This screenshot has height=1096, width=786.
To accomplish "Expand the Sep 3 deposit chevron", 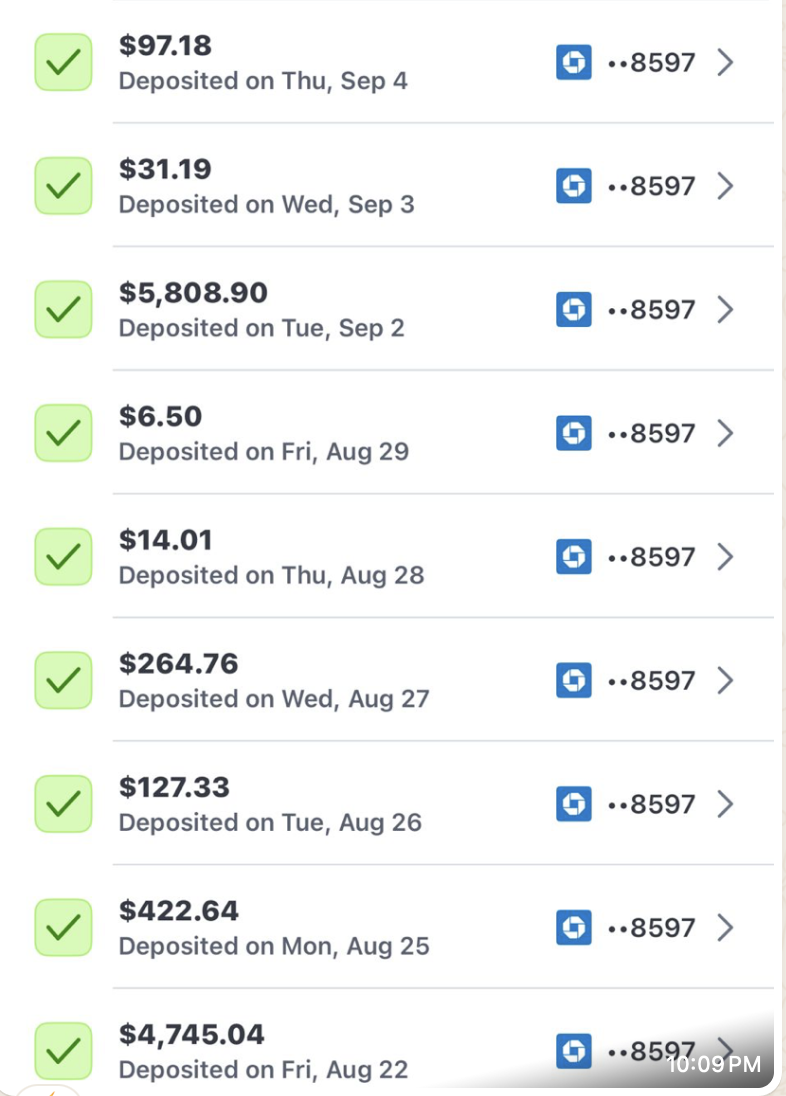I will 726,186.
